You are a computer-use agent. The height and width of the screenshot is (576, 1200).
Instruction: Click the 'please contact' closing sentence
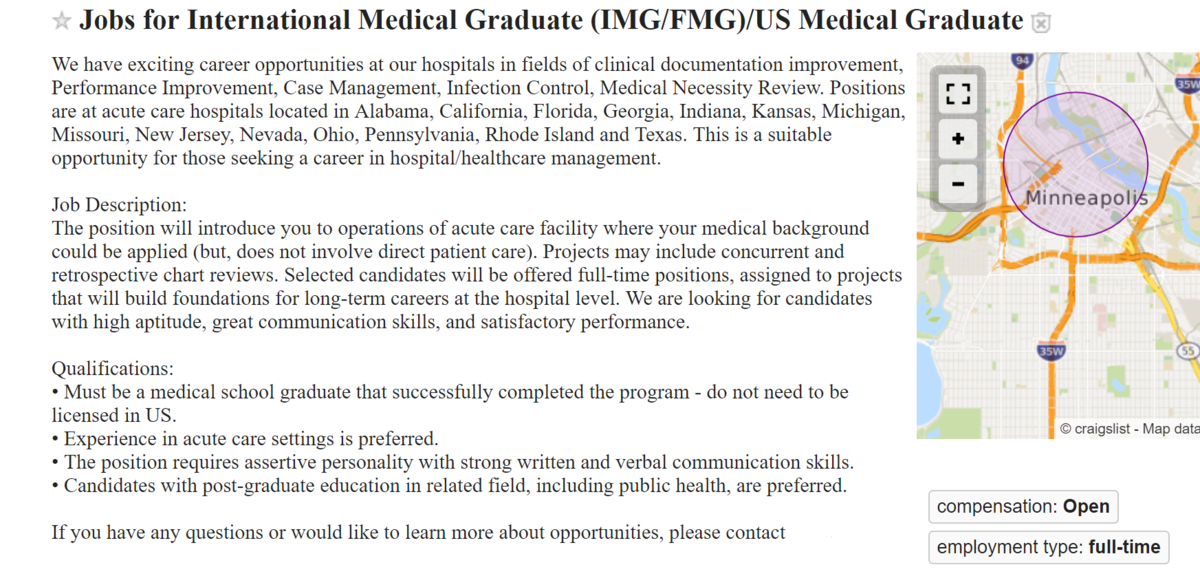(x=419, y=533)
